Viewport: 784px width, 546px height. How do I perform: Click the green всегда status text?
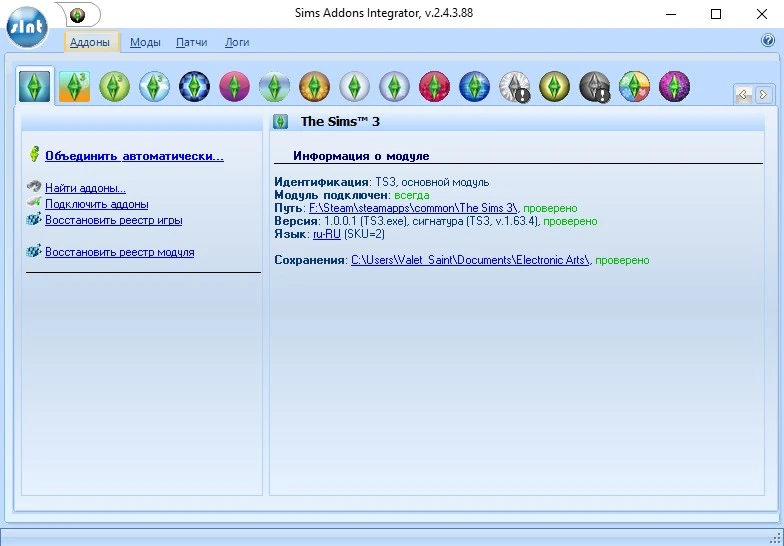412,195
